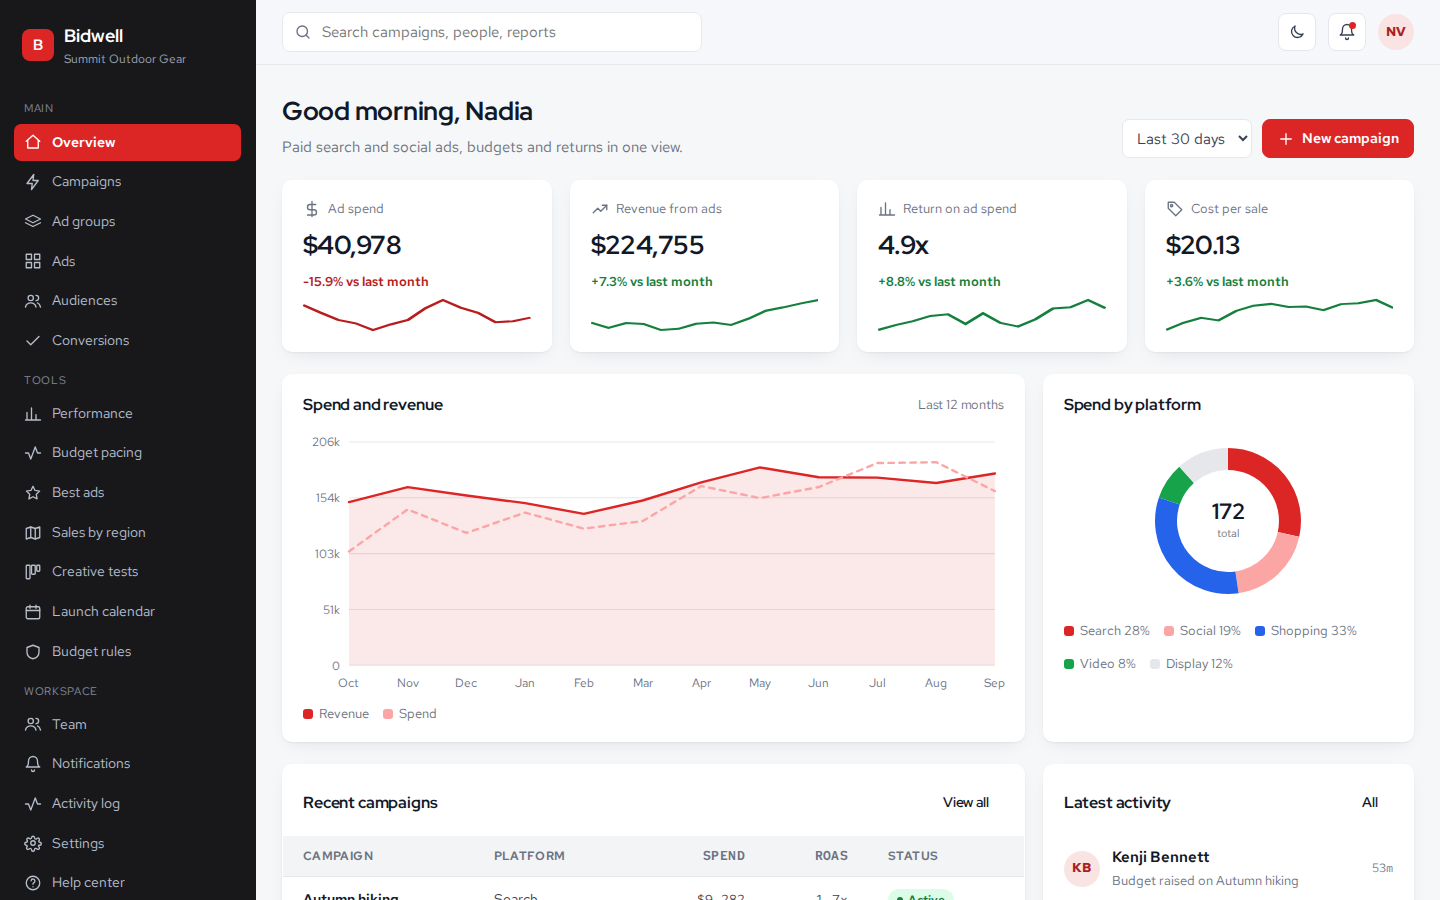Click Video 8% legend swatch

(1069, 664)
